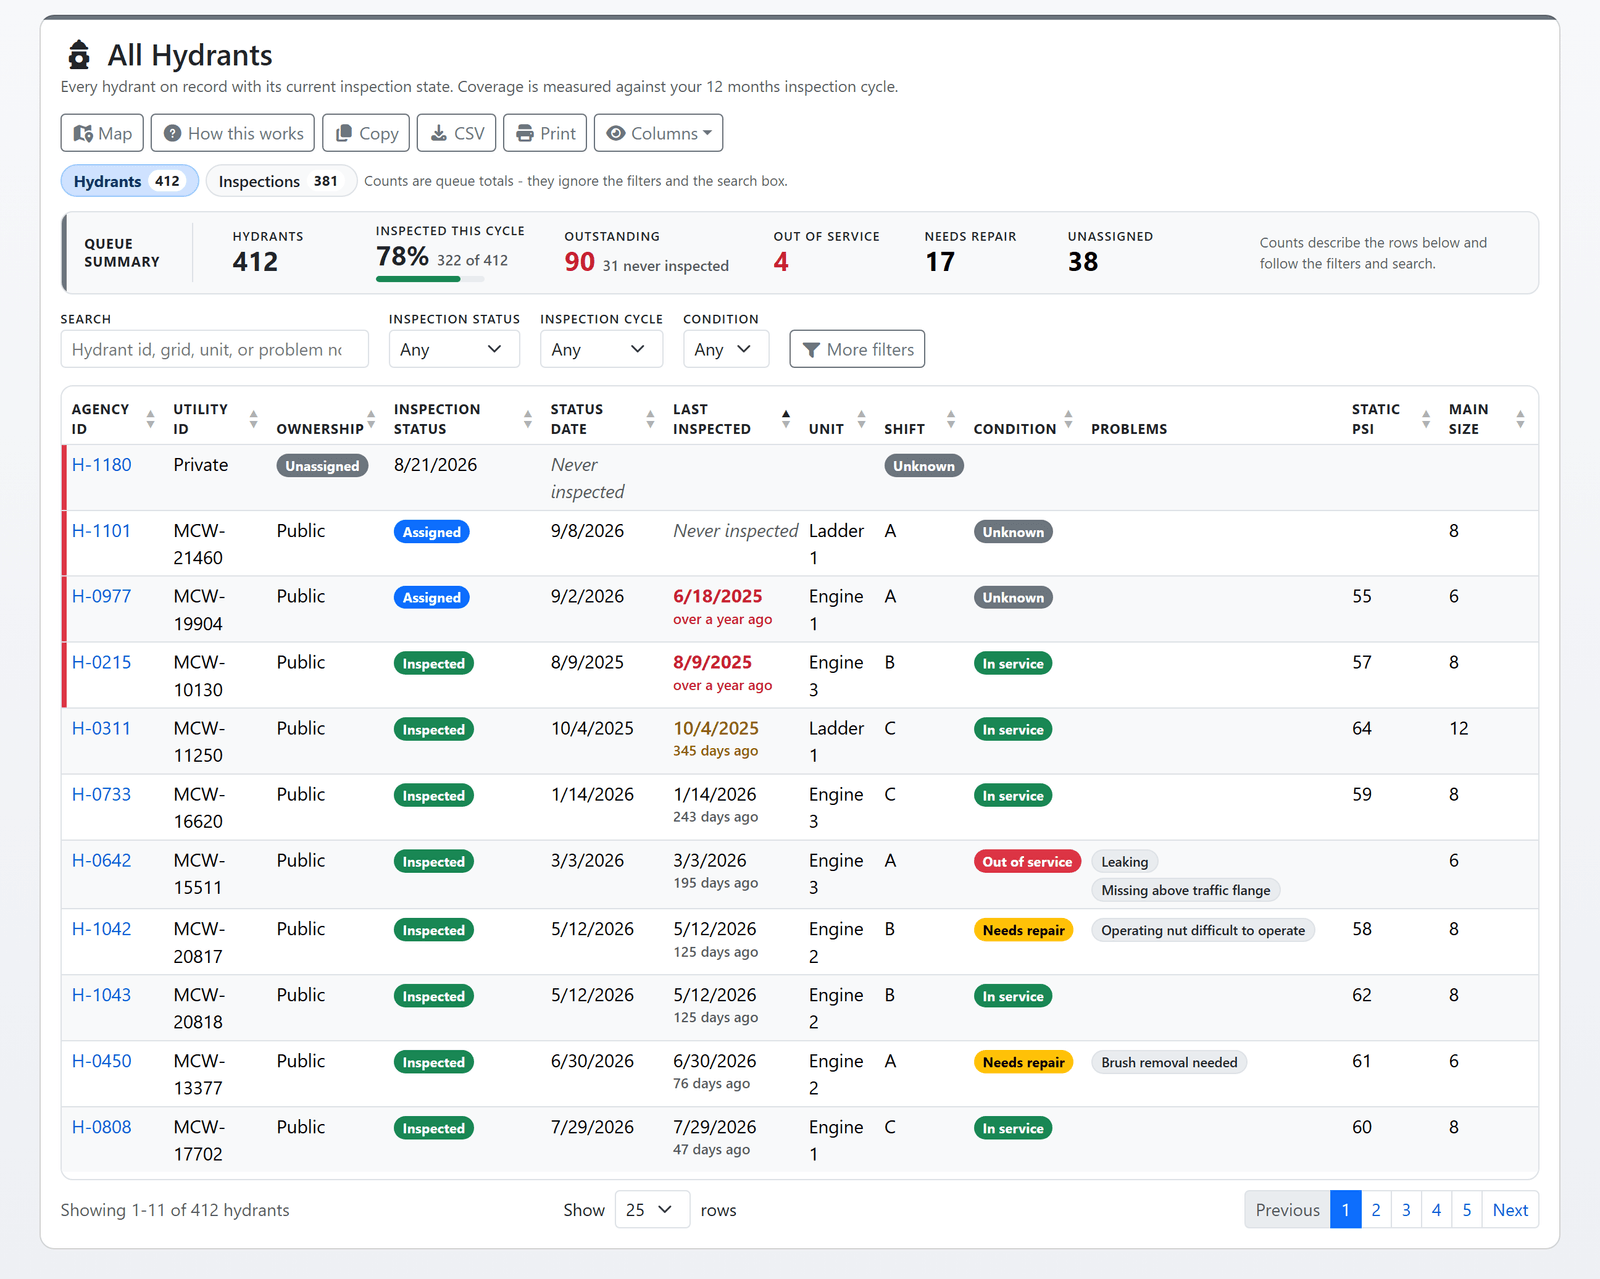Image resolution: width=1600 pixels, height=1279 pixels.
Task: Open hydrant H-0215 record
Action: [x=101, y=663]
